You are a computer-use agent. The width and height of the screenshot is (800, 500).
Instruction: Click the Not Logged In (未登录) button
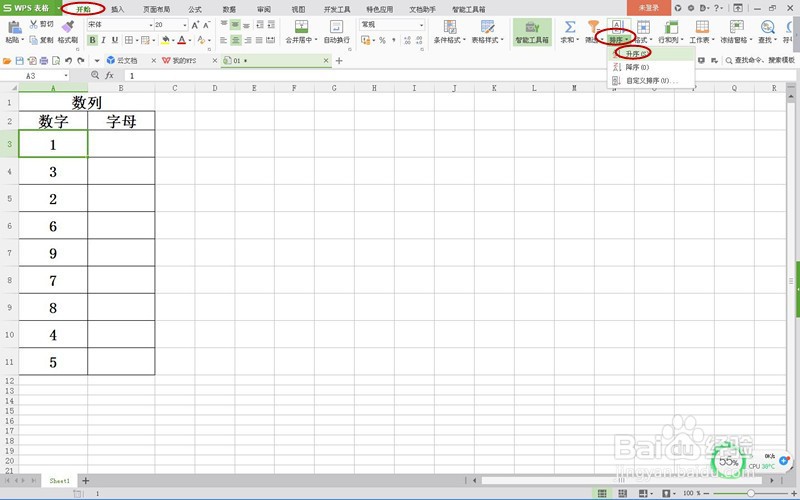648,8
